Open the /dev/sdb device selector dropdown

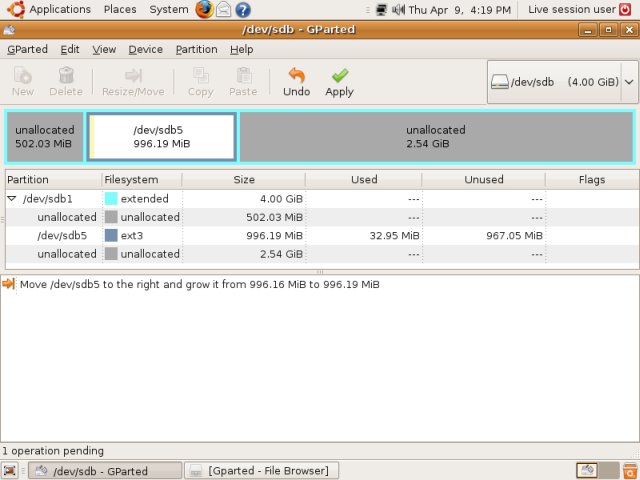point(563,82)
